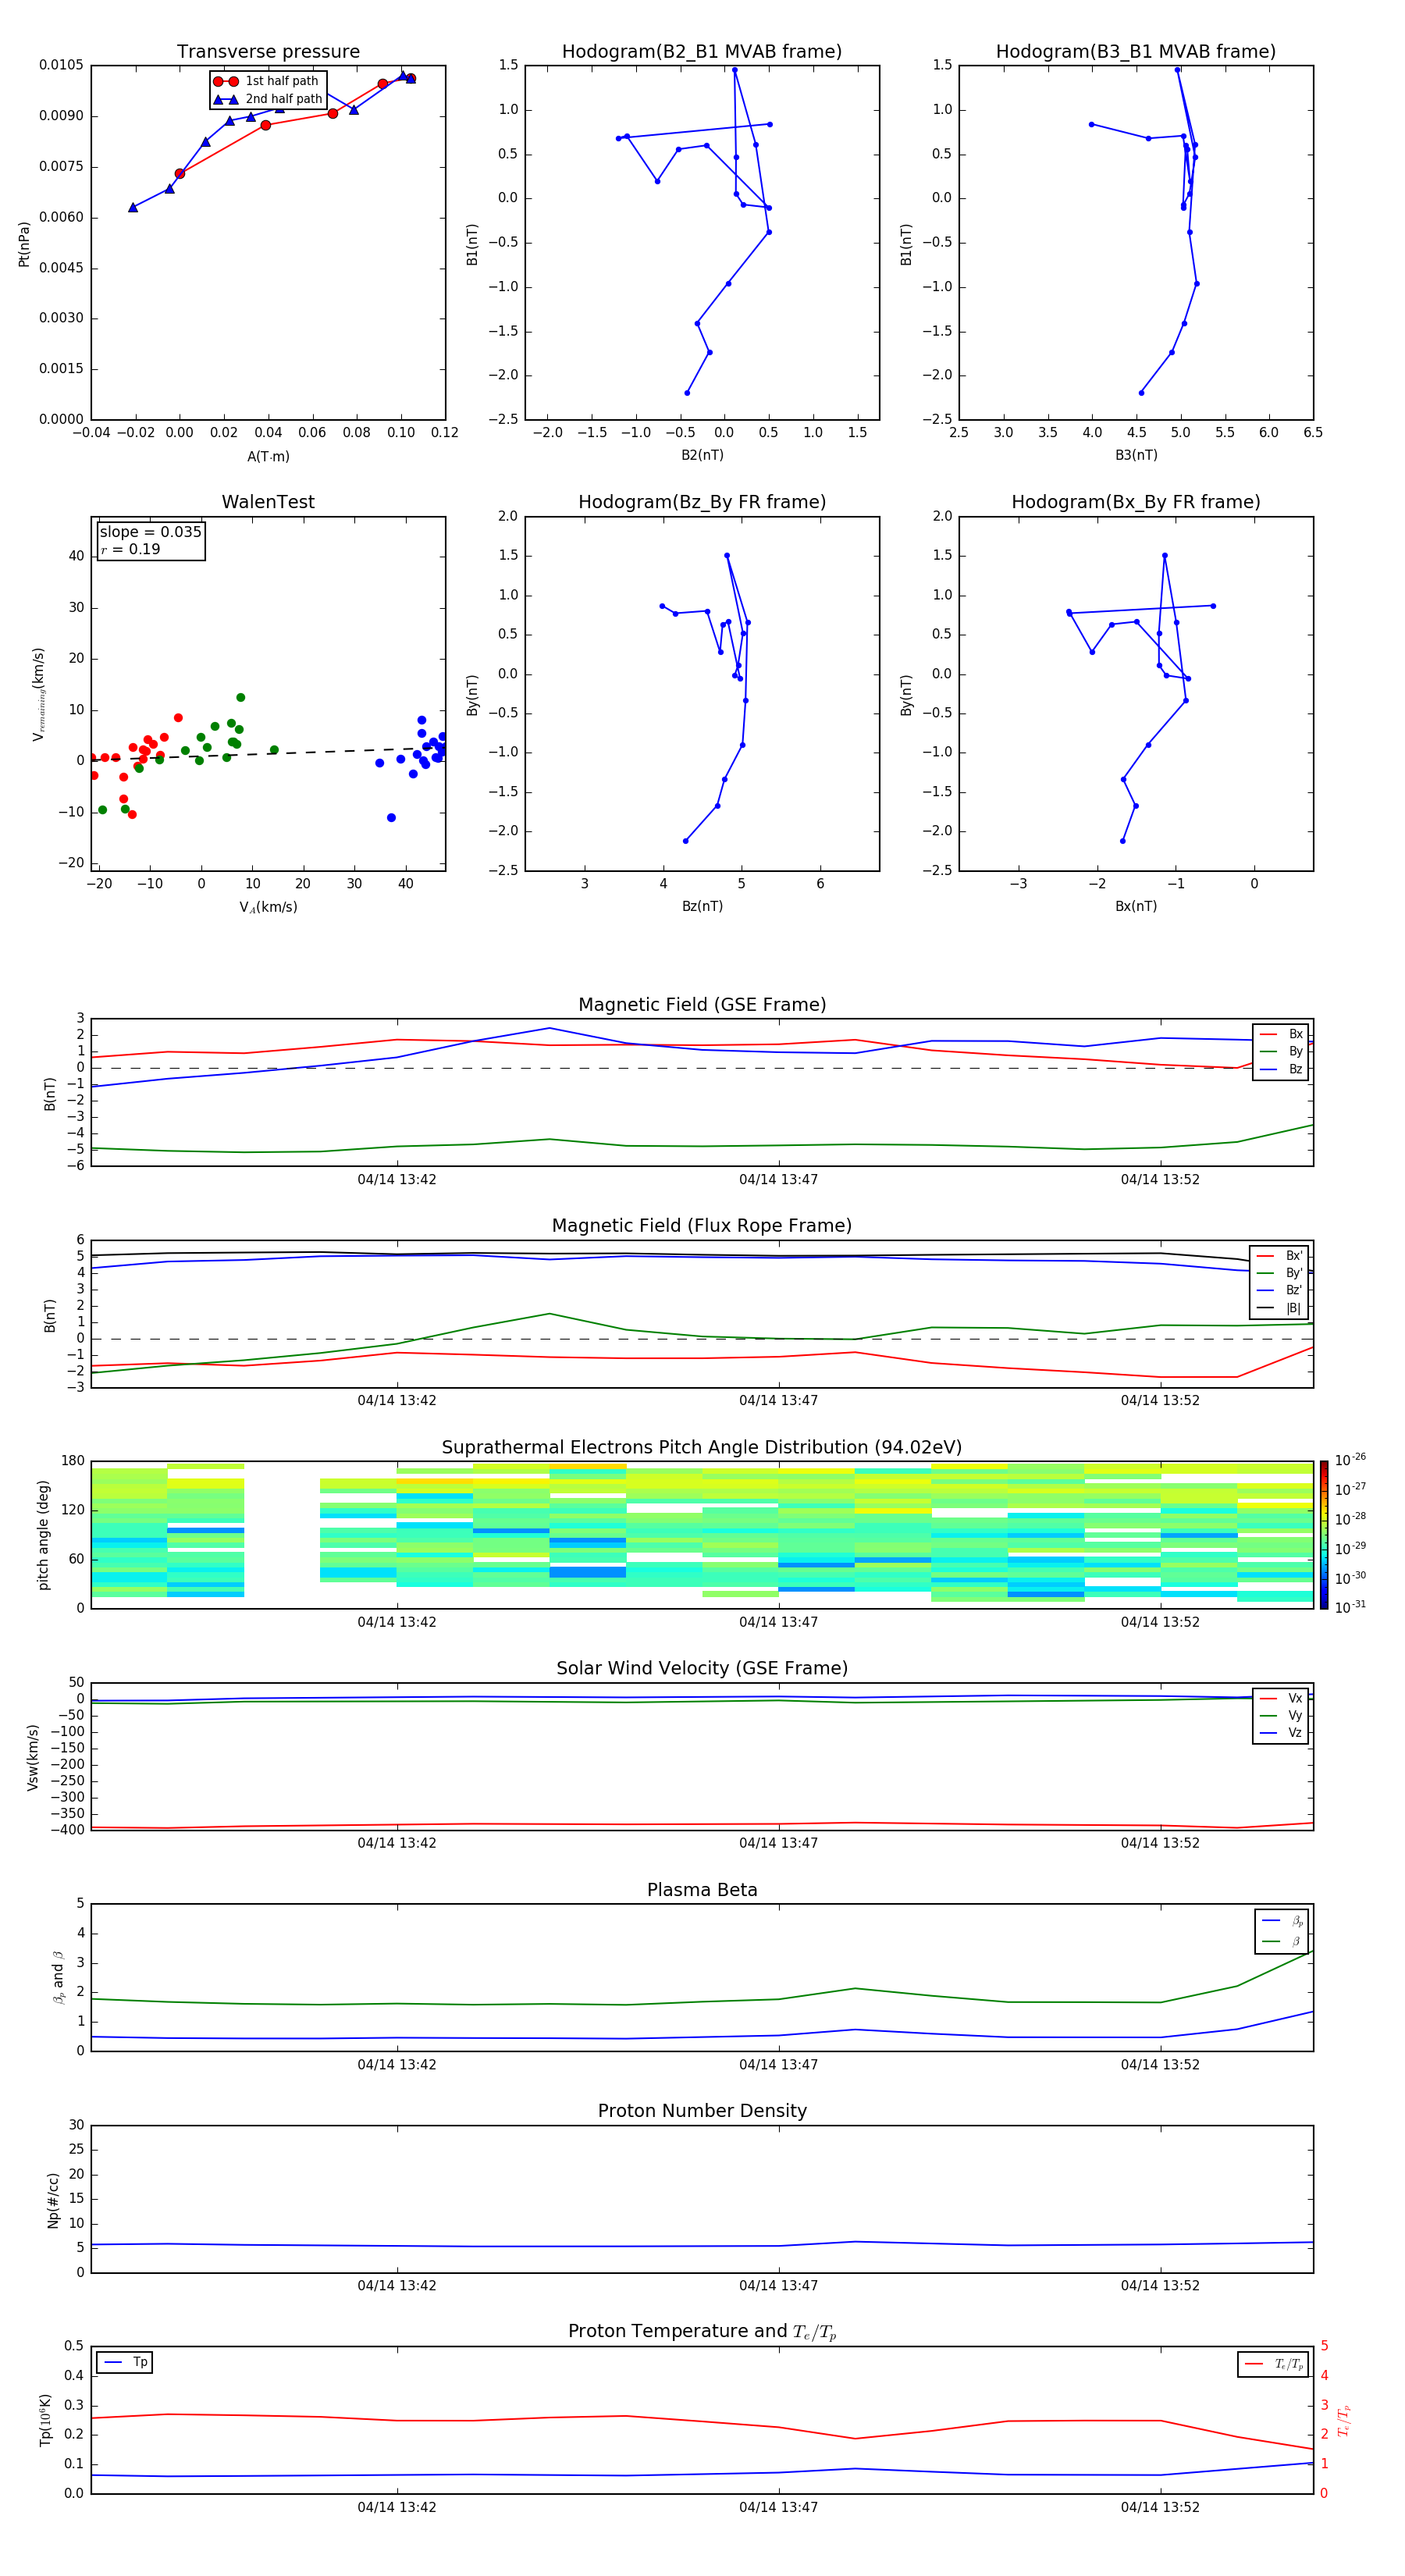Click the 'Magnetic Field (GSE Frame)' title
Screen dimensions: 1405x2576
[x=702, y=1005]
